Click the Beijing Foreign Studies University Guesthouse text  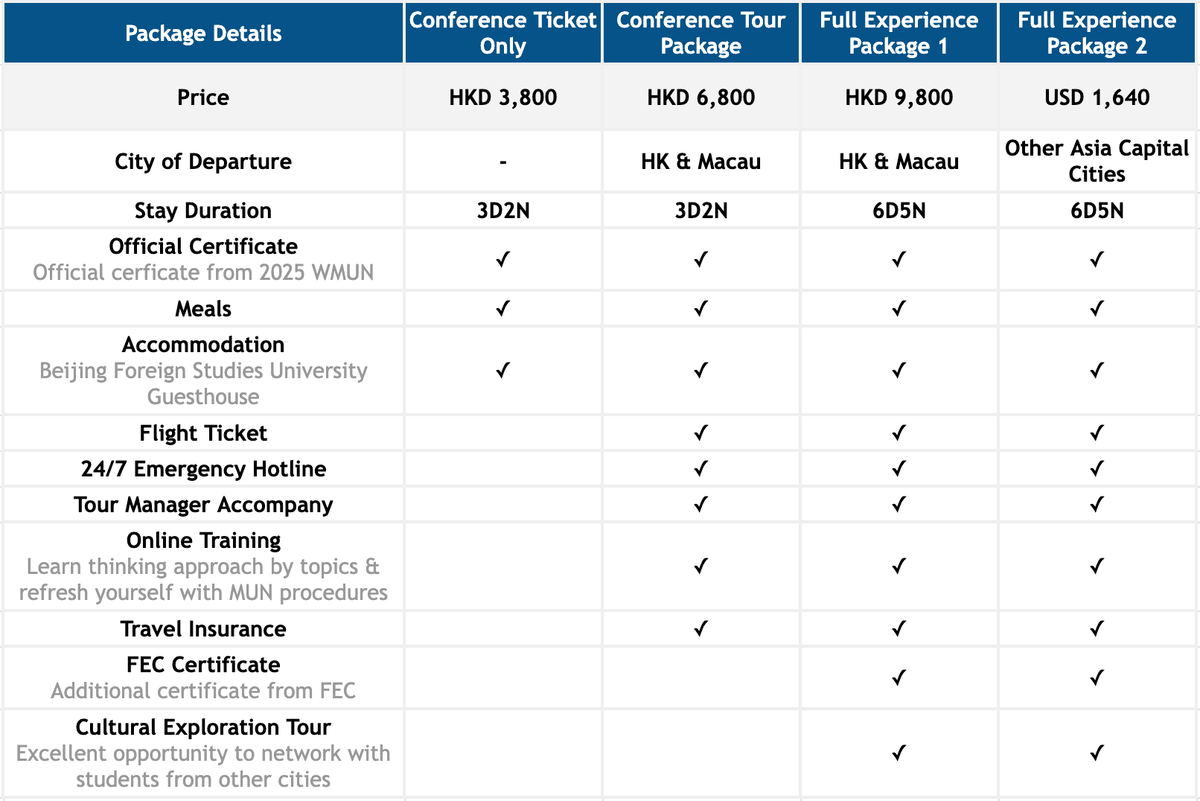point(203,384)
